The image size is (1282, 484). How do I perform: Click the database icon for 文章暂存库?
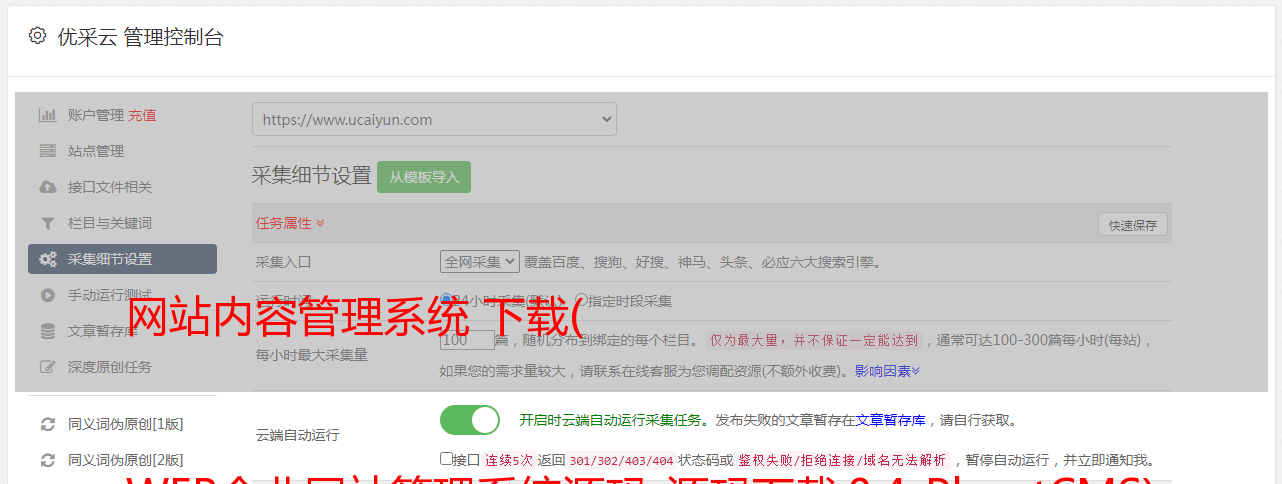point(47,331)
